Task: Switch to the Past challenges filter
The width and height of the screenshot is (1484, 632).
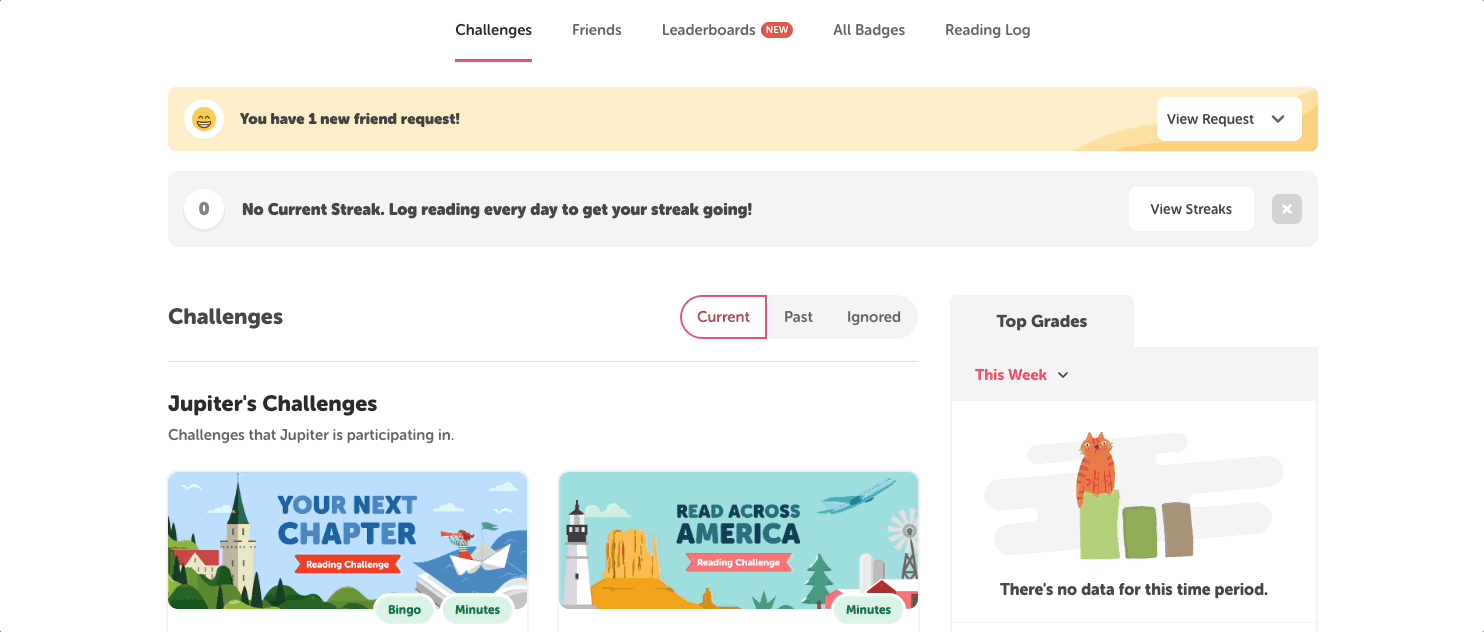Action: (x=798, y=316)
